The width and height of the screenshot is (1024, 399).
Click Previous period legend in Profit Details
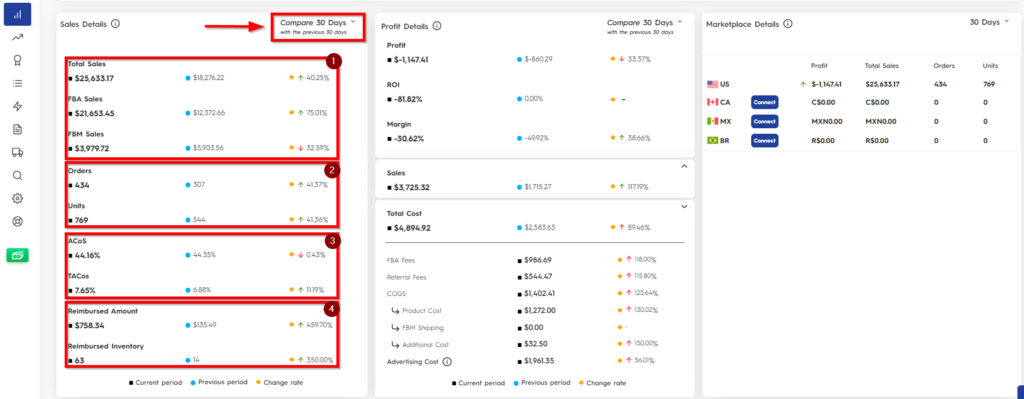(x=541, y=383)
